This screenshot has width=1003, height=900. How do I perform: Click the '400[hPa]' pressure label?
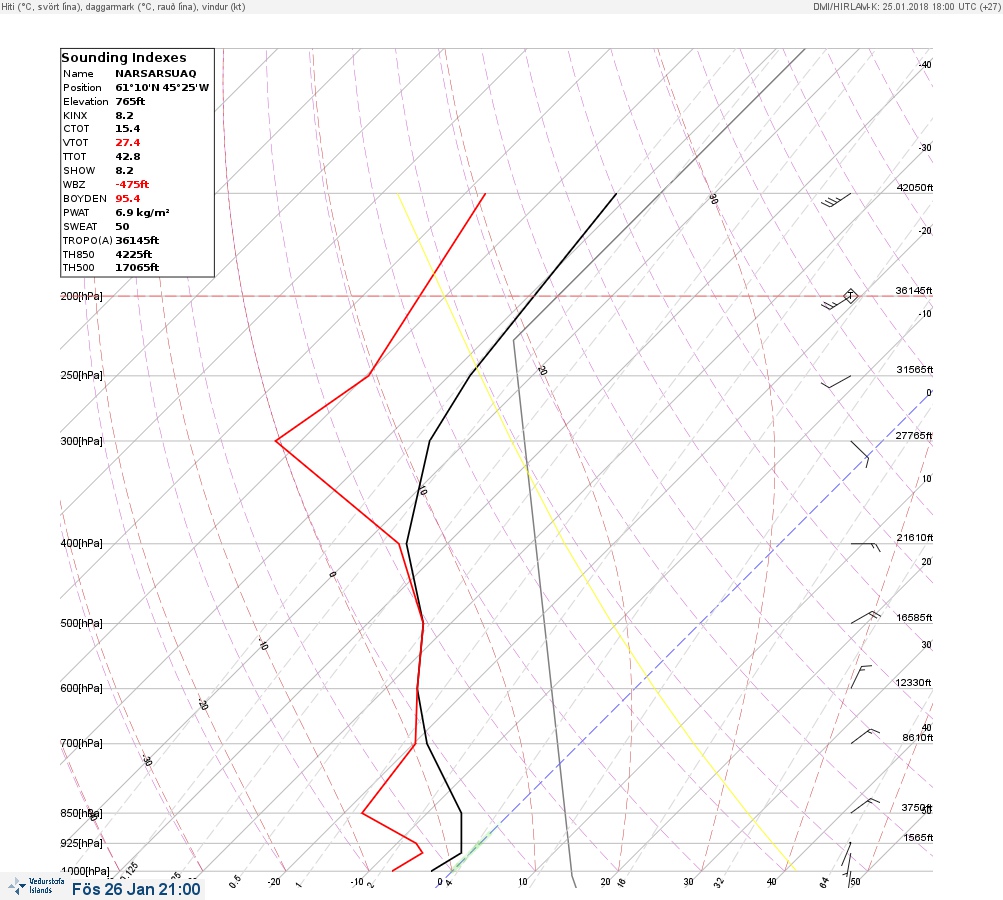[x=81, y=543]
